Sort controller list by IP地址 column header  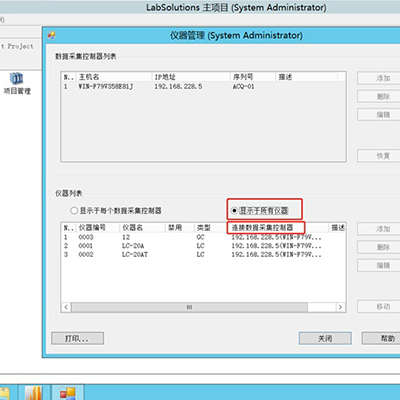pyautogui.click(x=191, y=77)
